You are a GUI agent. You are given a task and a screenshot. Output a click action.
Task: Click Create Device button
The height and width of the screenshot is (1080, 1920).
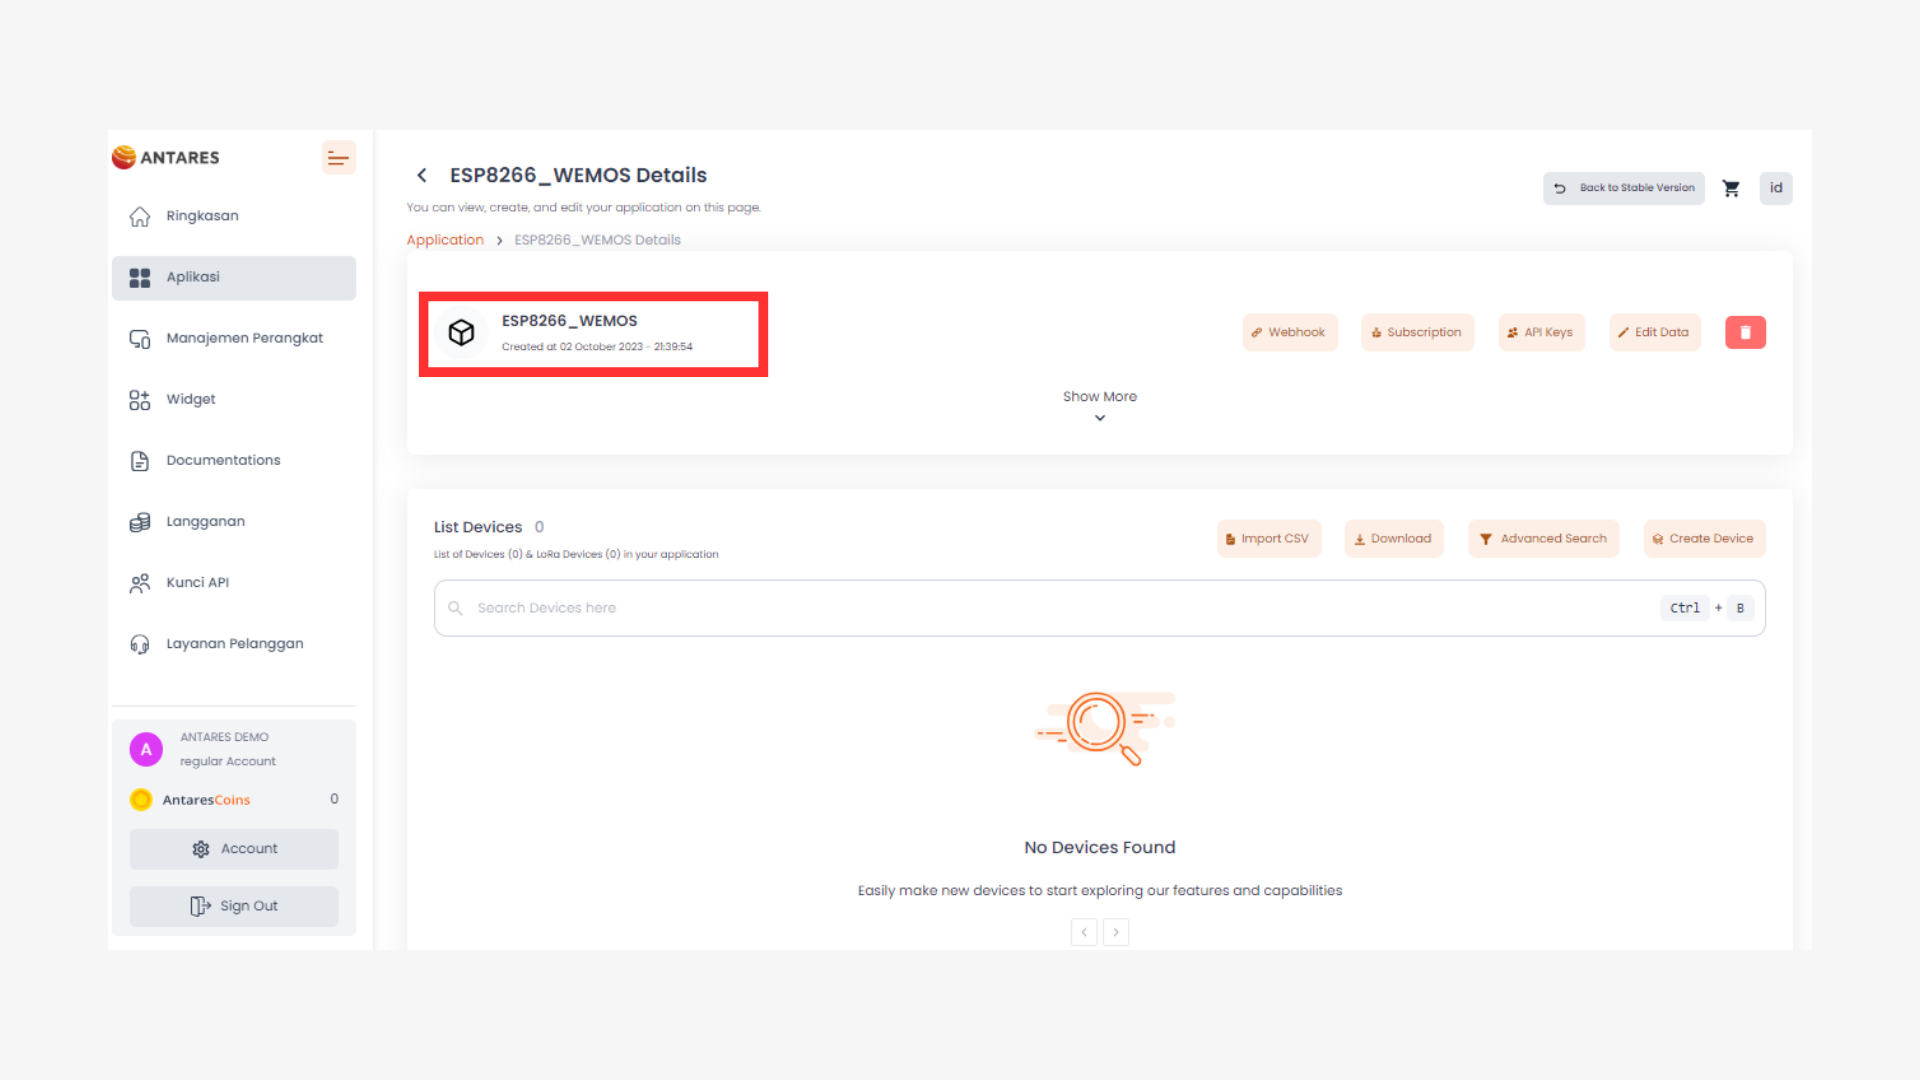tap(1704, 539)
